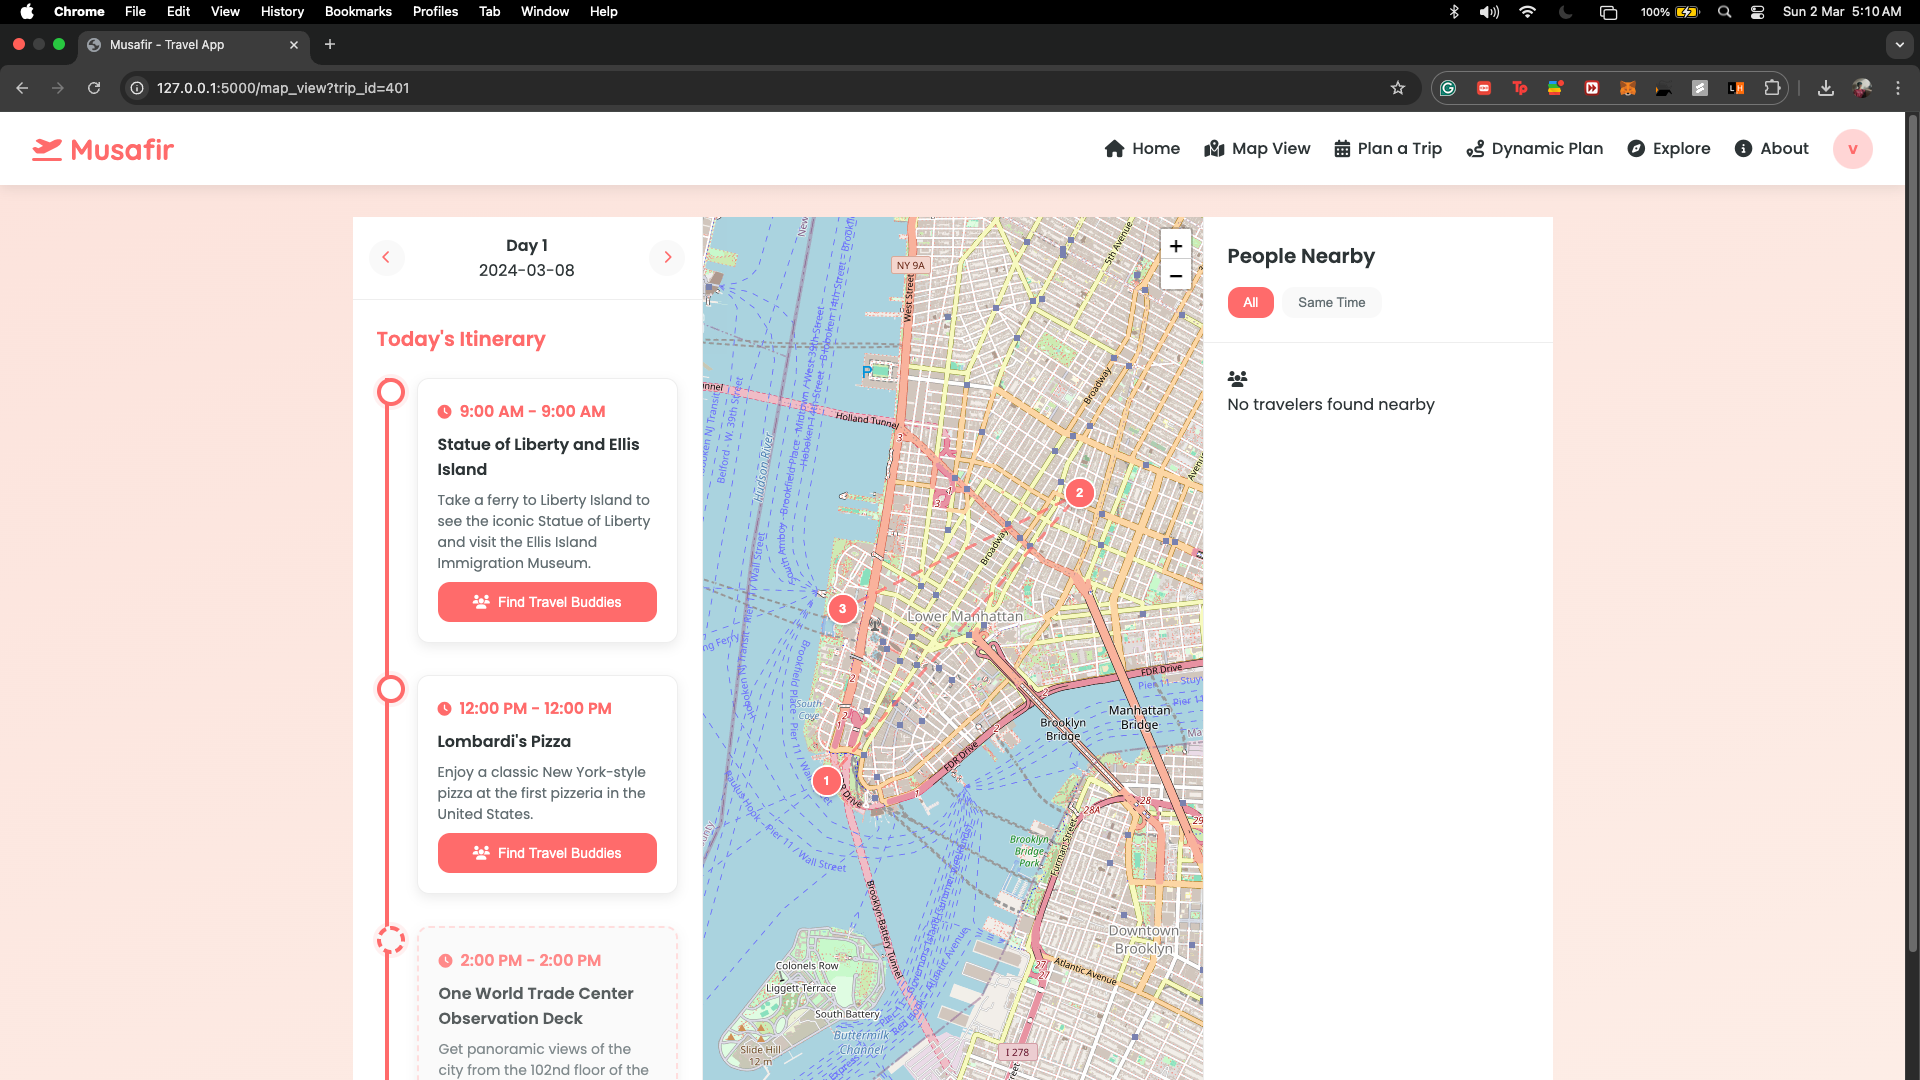Click map marker number 1
This screenshot has width=1920, height=1080.
pos(826,781)
